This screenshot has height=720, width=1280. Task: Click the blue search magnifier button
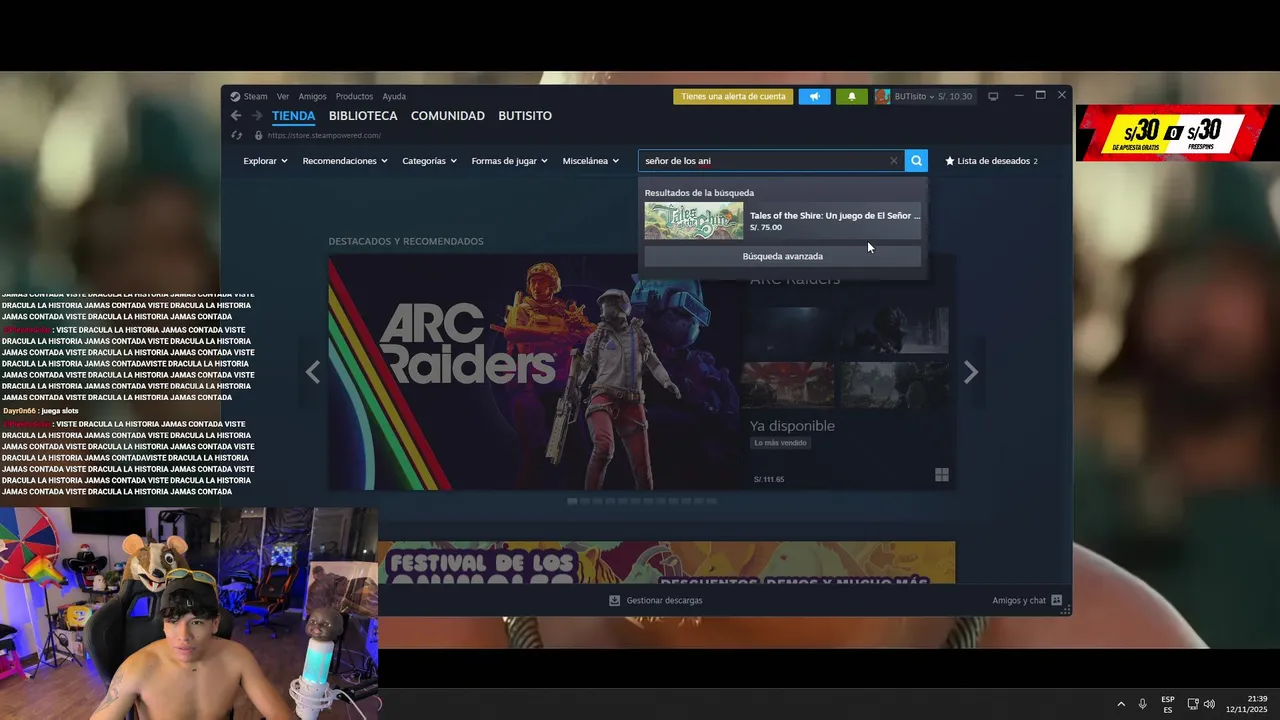point(916,160)
